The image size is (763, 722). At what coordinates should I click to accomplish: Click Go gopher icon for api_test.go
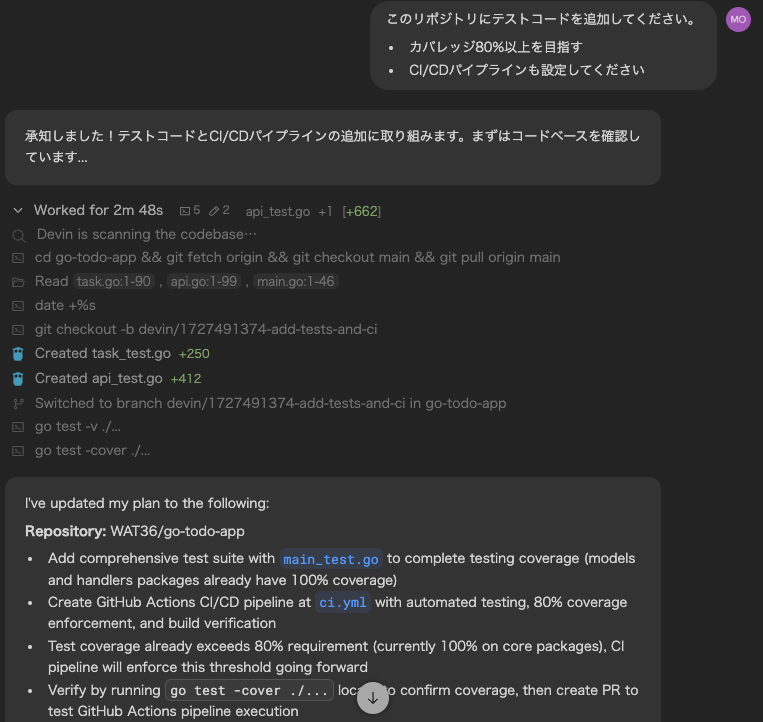[18, 379]
